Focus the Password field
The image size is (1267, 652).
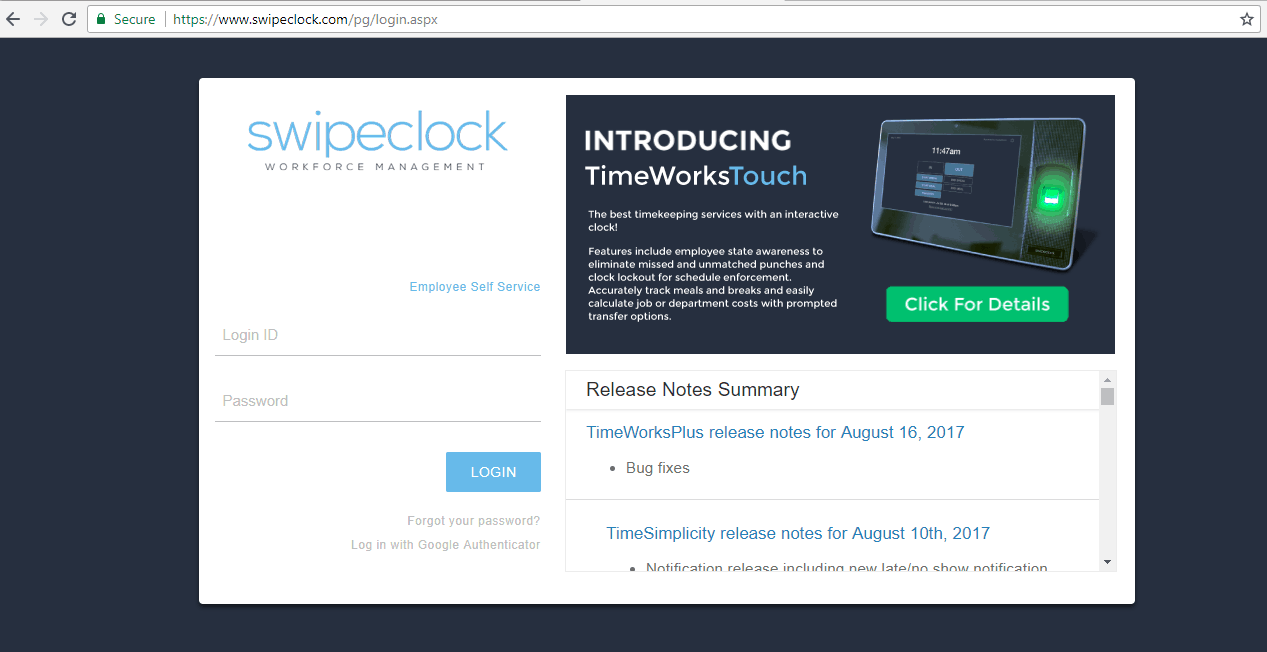(378, 402)
